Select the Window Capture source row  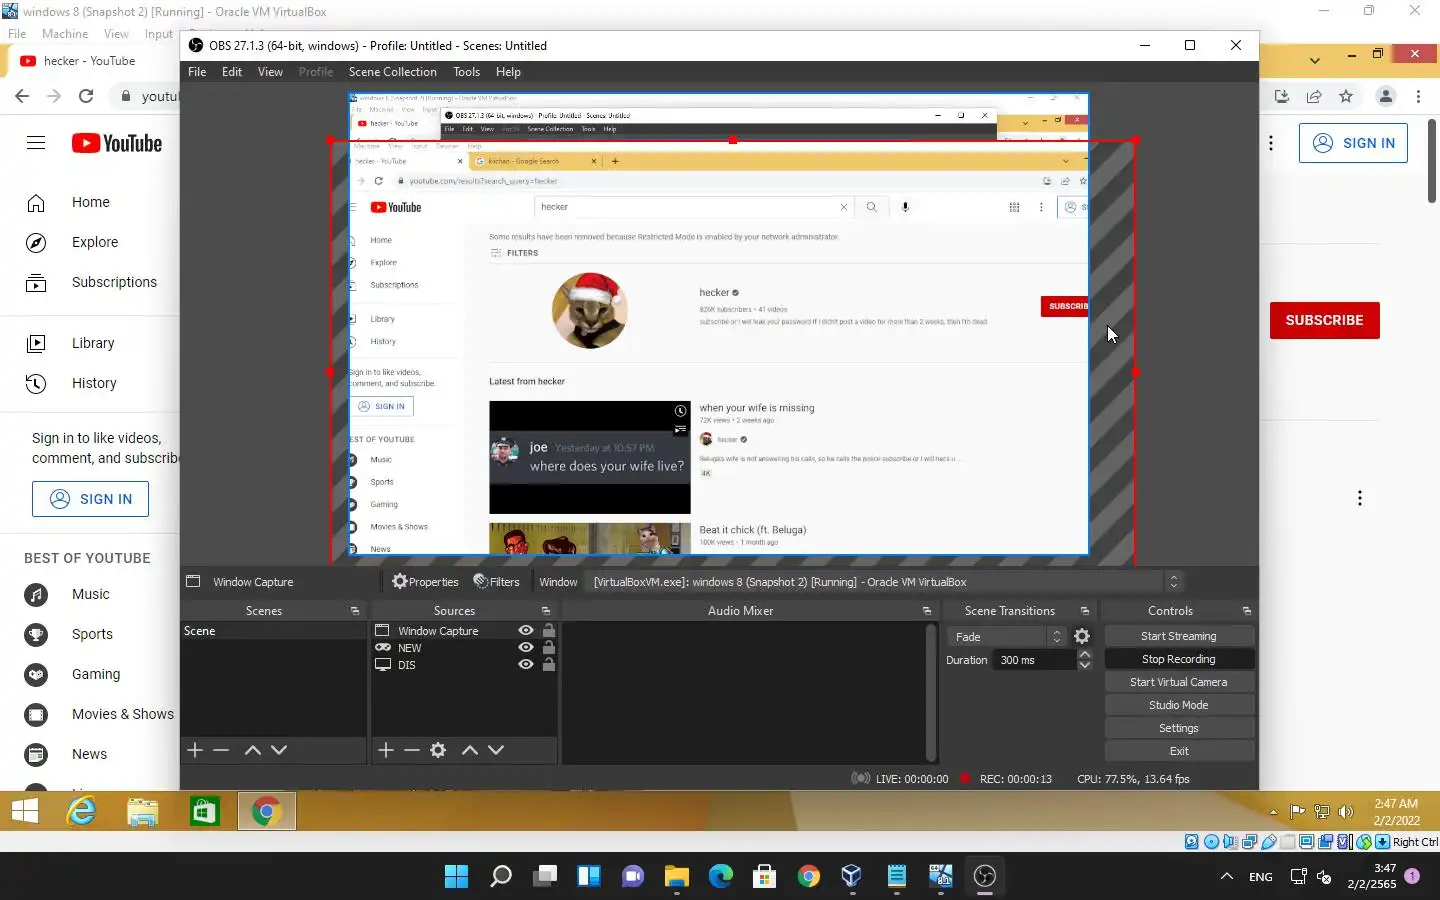pos(464,631)
